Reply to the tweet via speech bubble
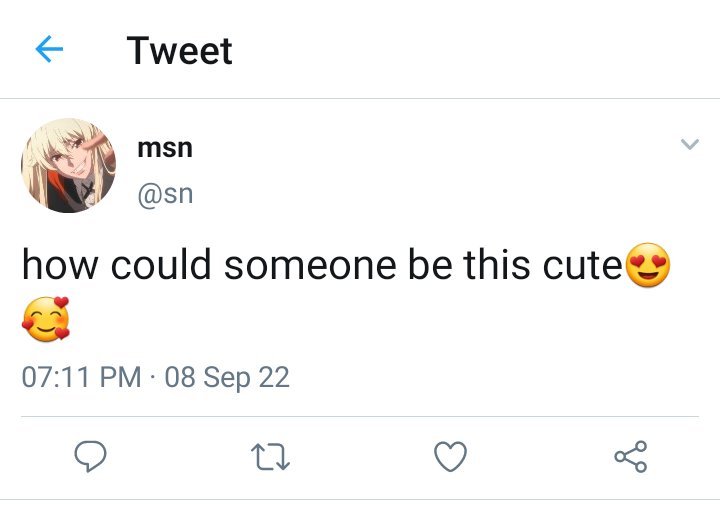 point(90,456)
